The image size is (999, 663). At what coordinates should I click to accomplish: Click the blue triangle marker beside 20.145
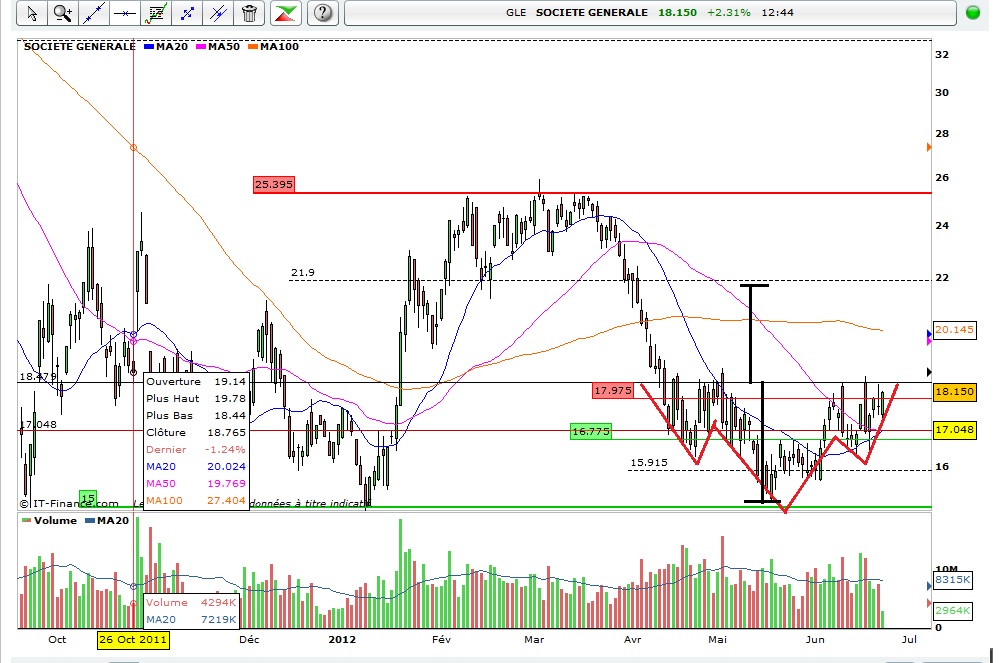coord(929,333)
